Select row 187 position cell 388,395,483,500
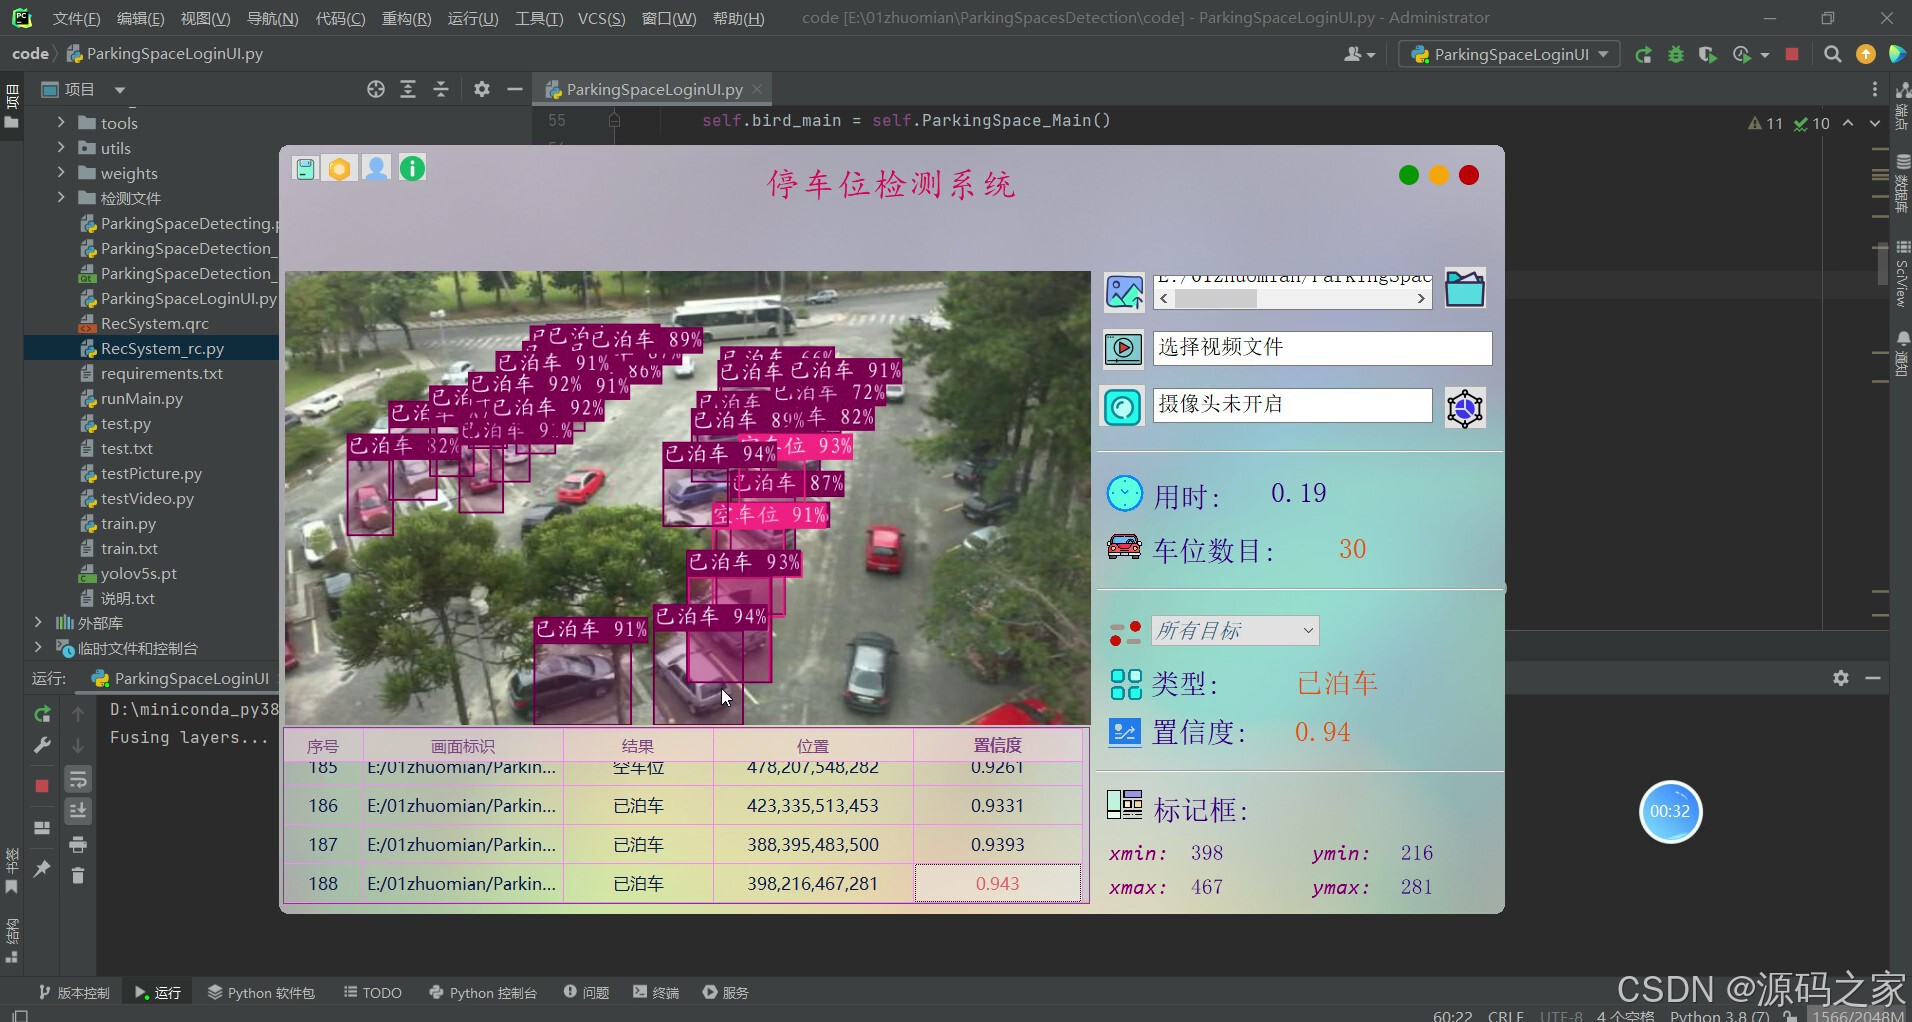The height and width of the screenshot is (1022, 1912). 813,845
